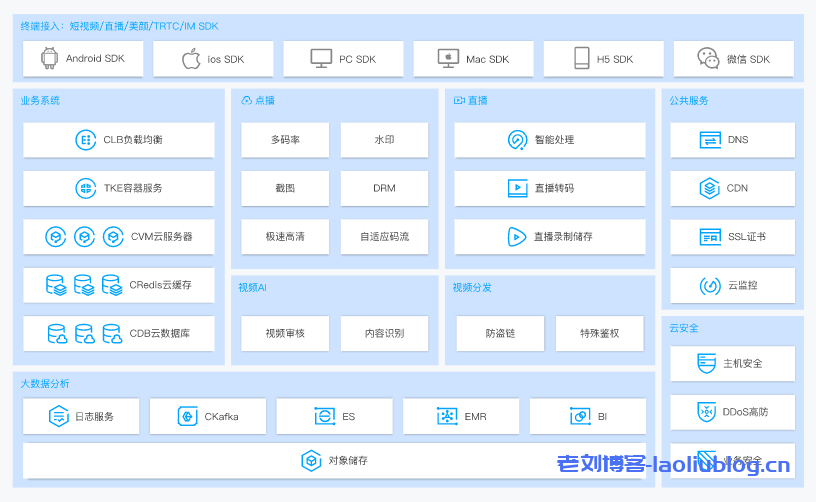Image resolution: width=816 pixels, height=502 pixels.
Task: Click the Android robot icon
Action: [49, 59]
